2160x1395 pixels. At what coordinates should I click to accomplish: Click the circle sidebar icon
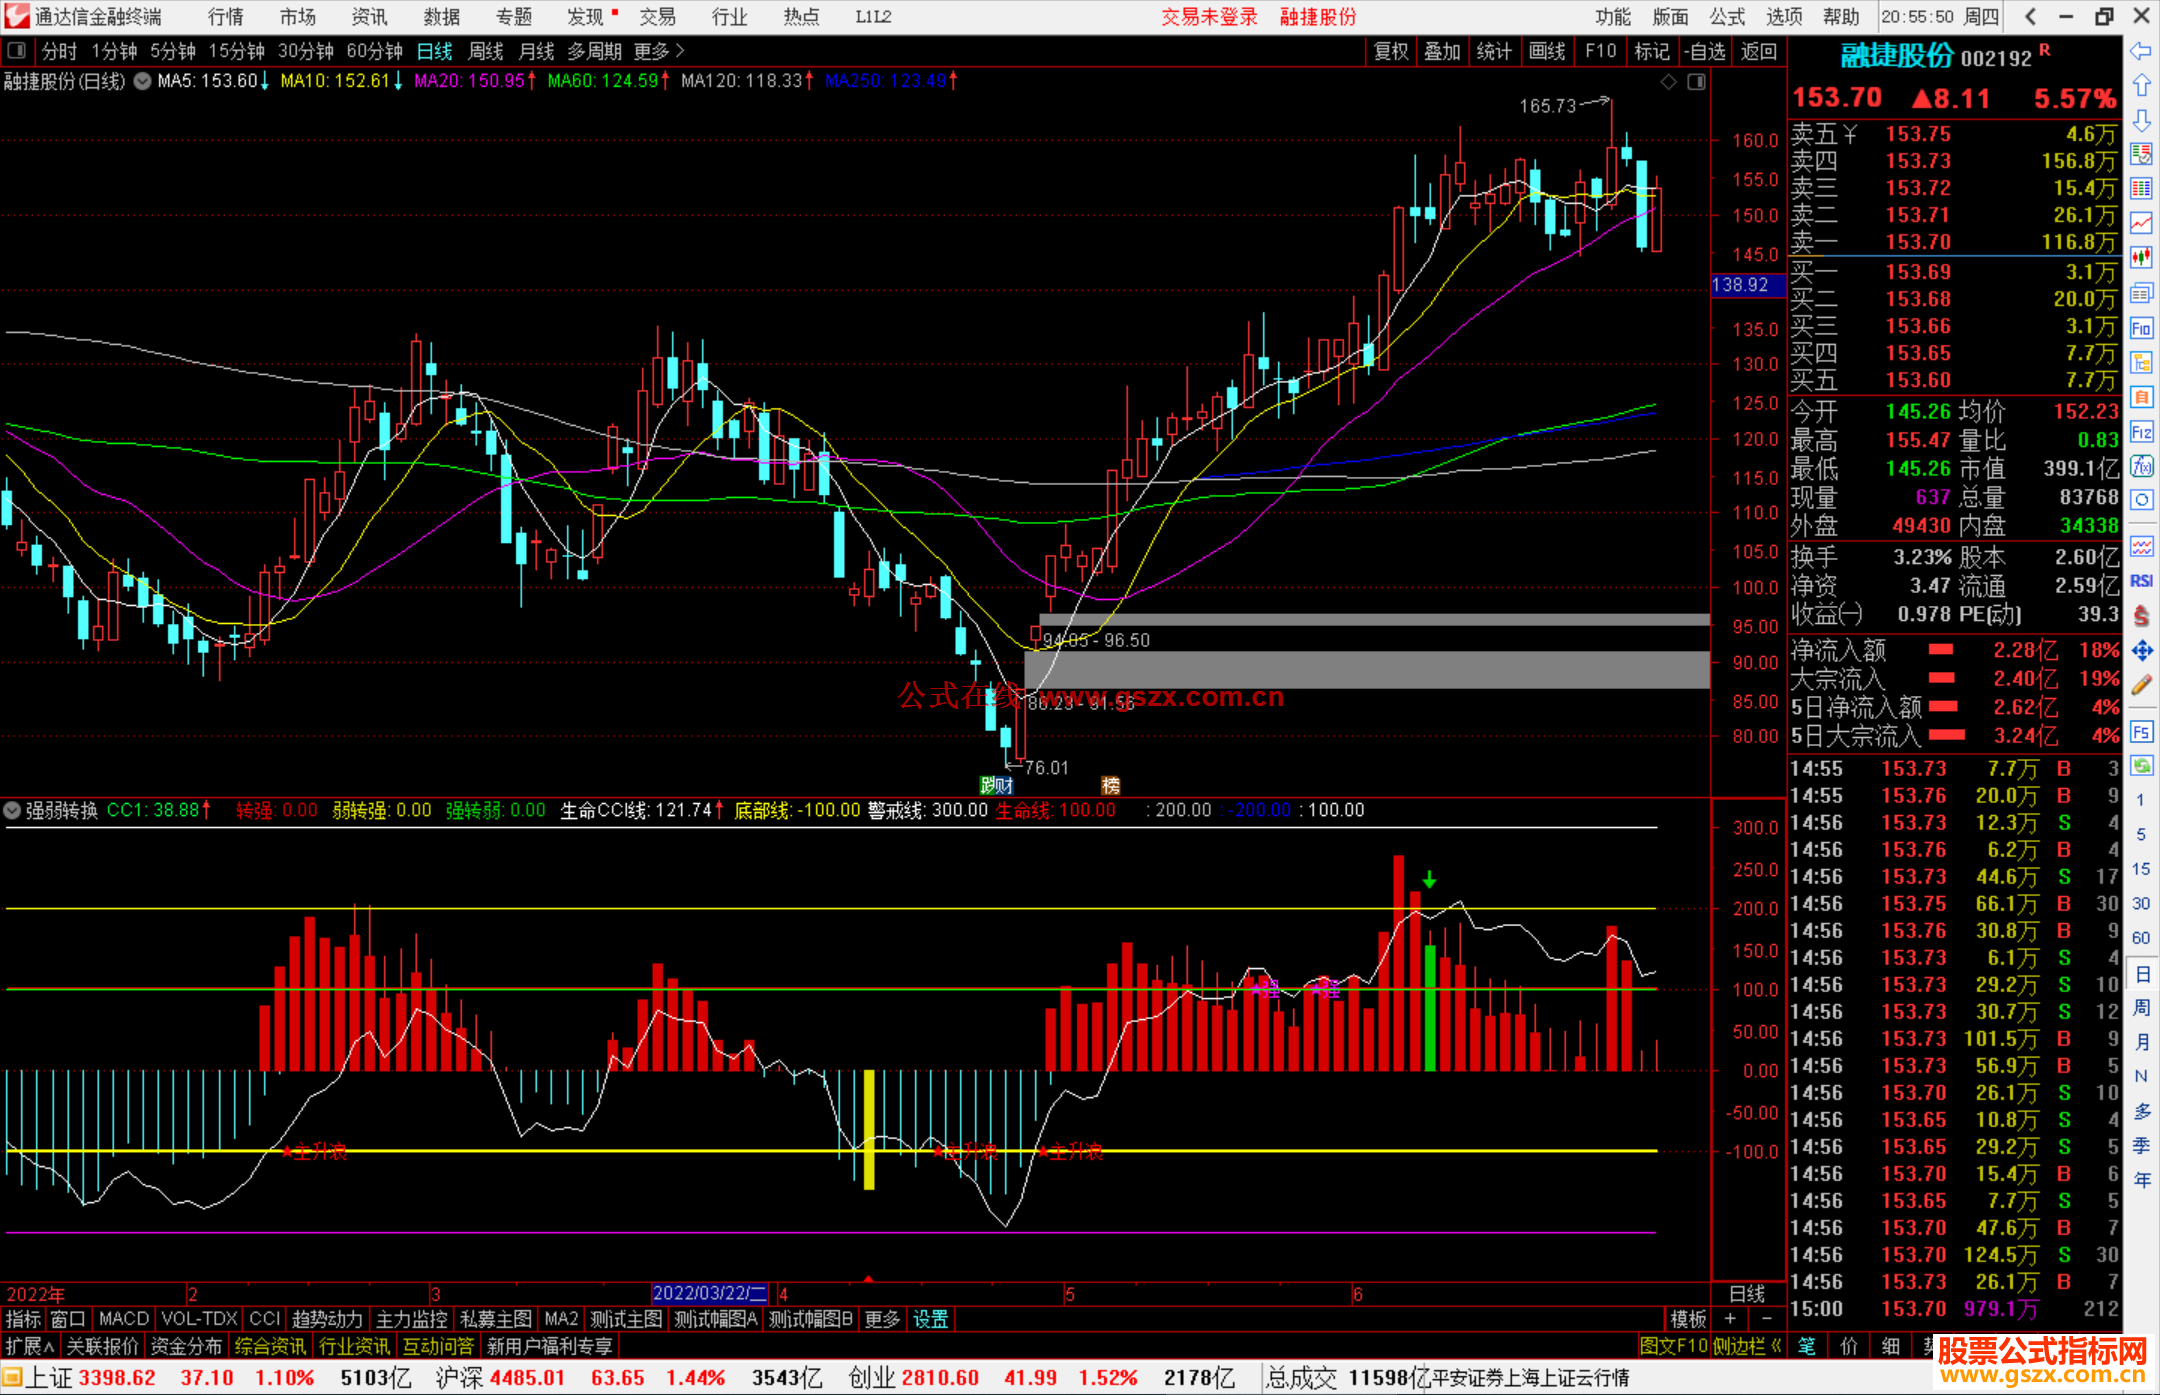click(2141, 500)
